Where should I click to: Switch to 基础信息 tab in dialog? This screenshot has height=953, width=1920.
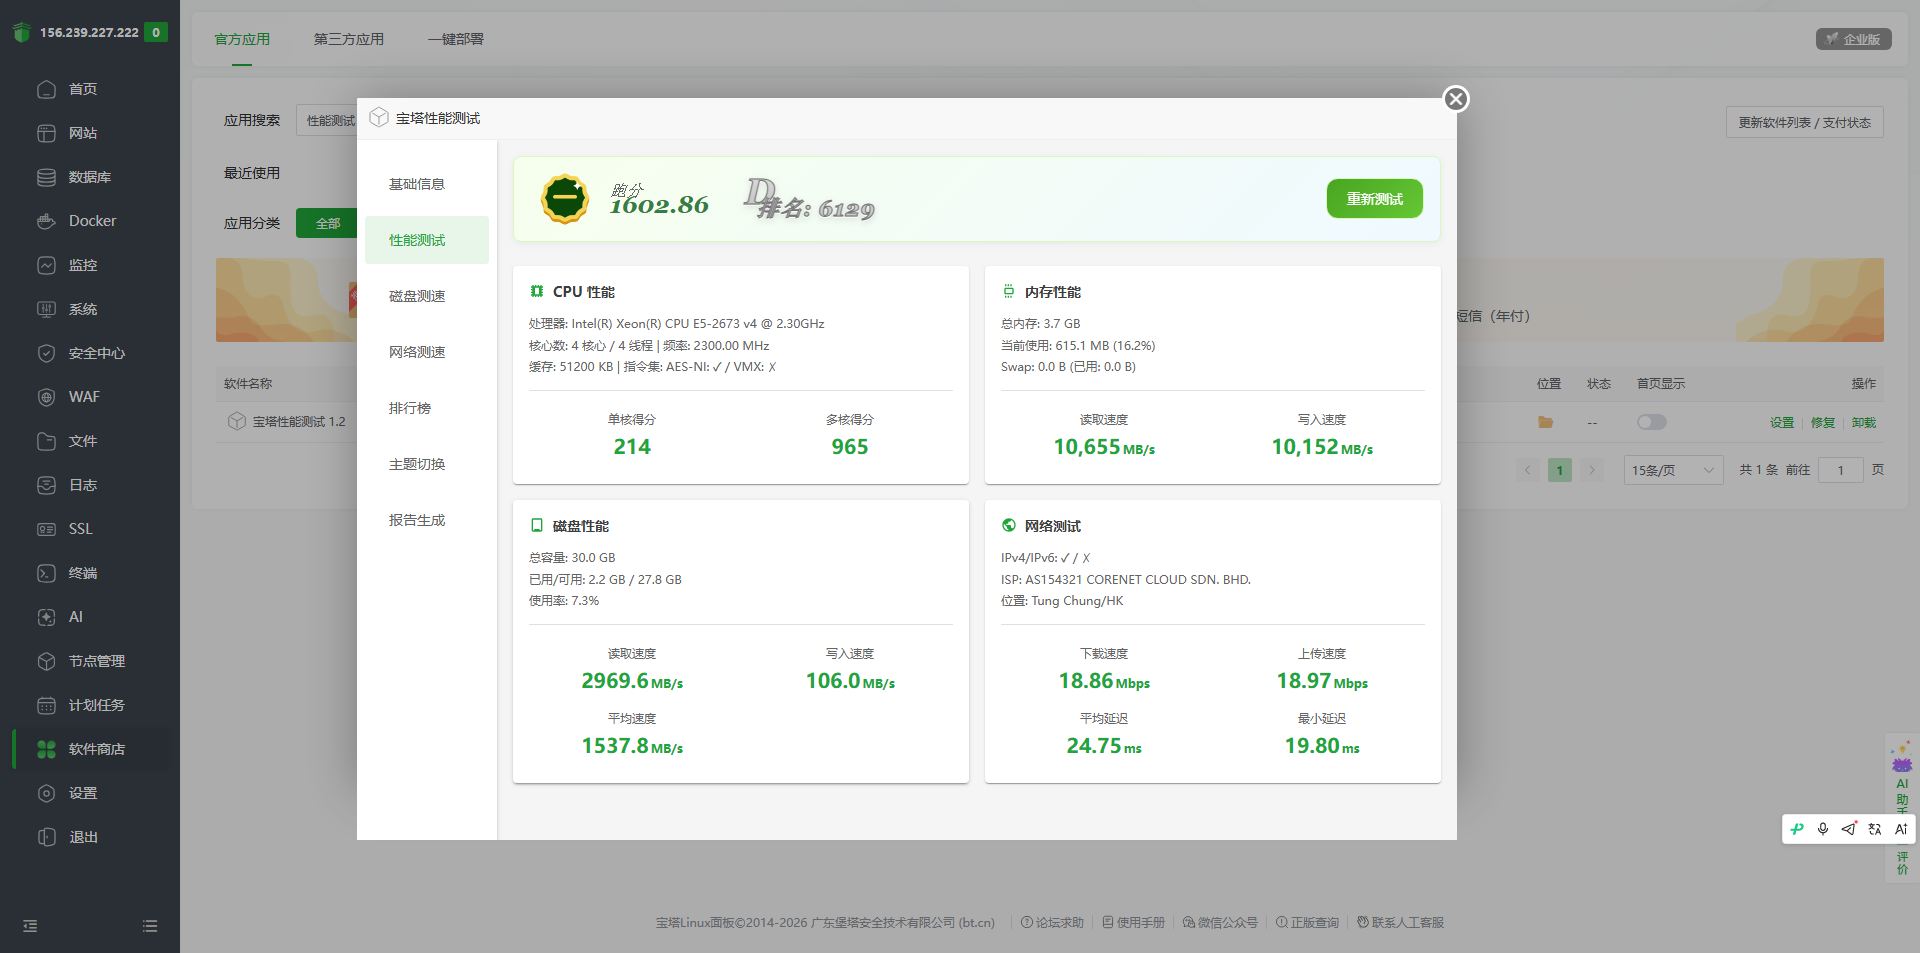point(427,184)
